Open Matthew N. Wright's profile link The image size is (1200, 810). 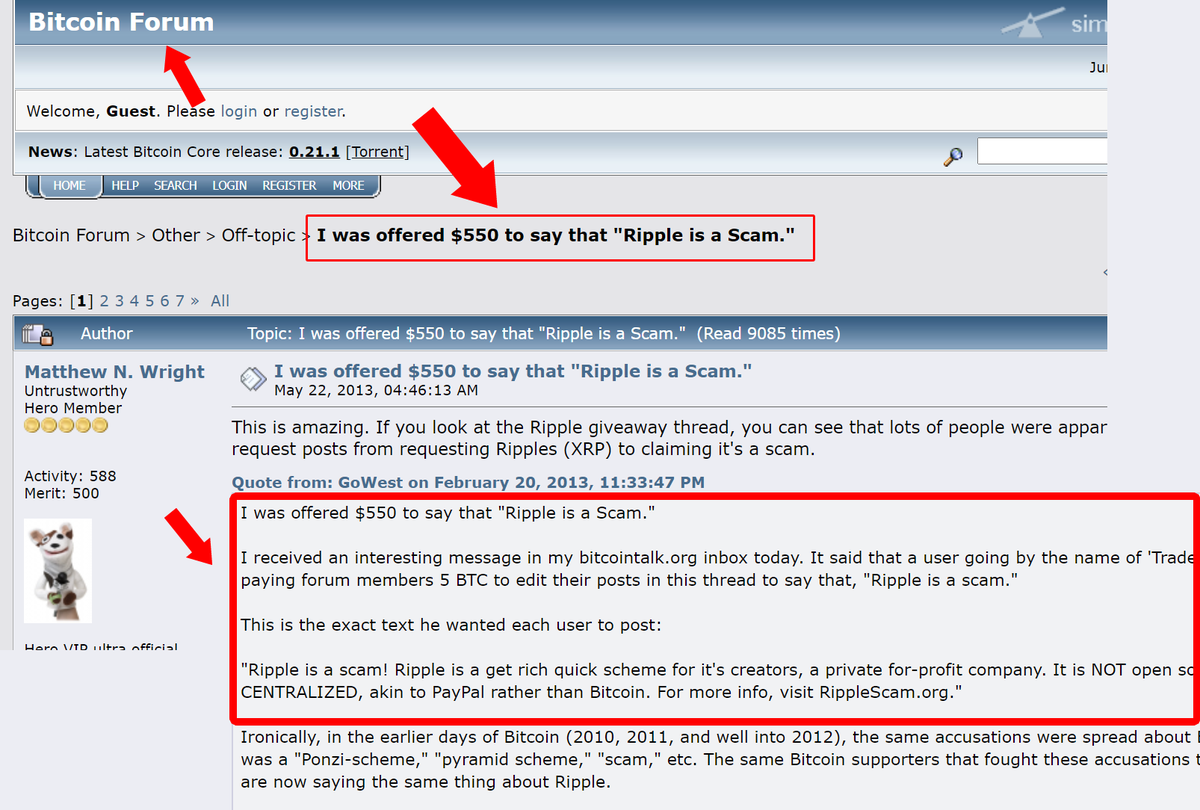[x=114, y=371]
